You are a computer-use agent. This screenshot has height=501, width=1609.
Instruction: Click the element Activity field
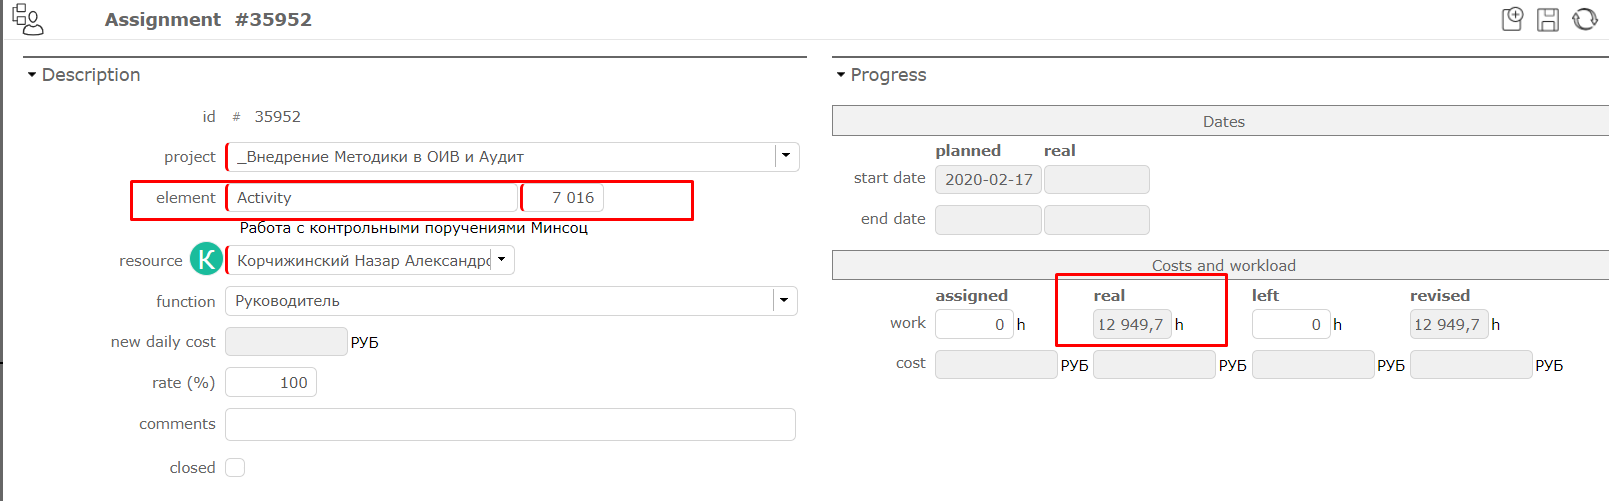tap(372, 197)
